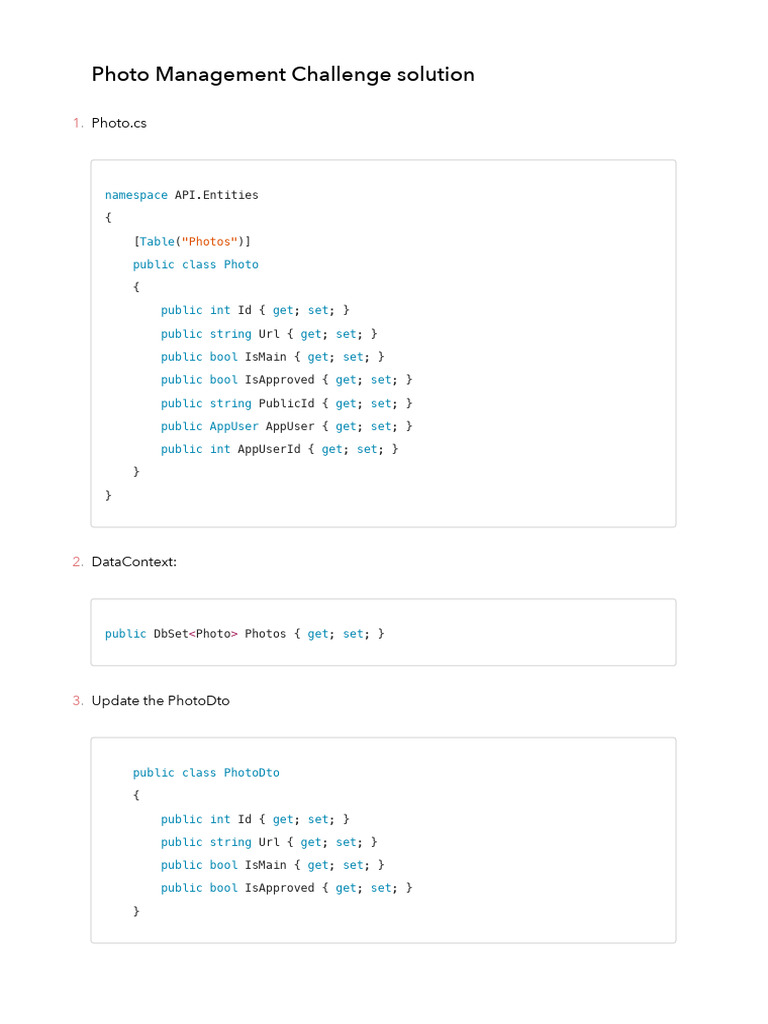The width and height of the screenshot is (768, 1024).
Task: Click the public class PhotoDto line
Action: pos(206,773)
